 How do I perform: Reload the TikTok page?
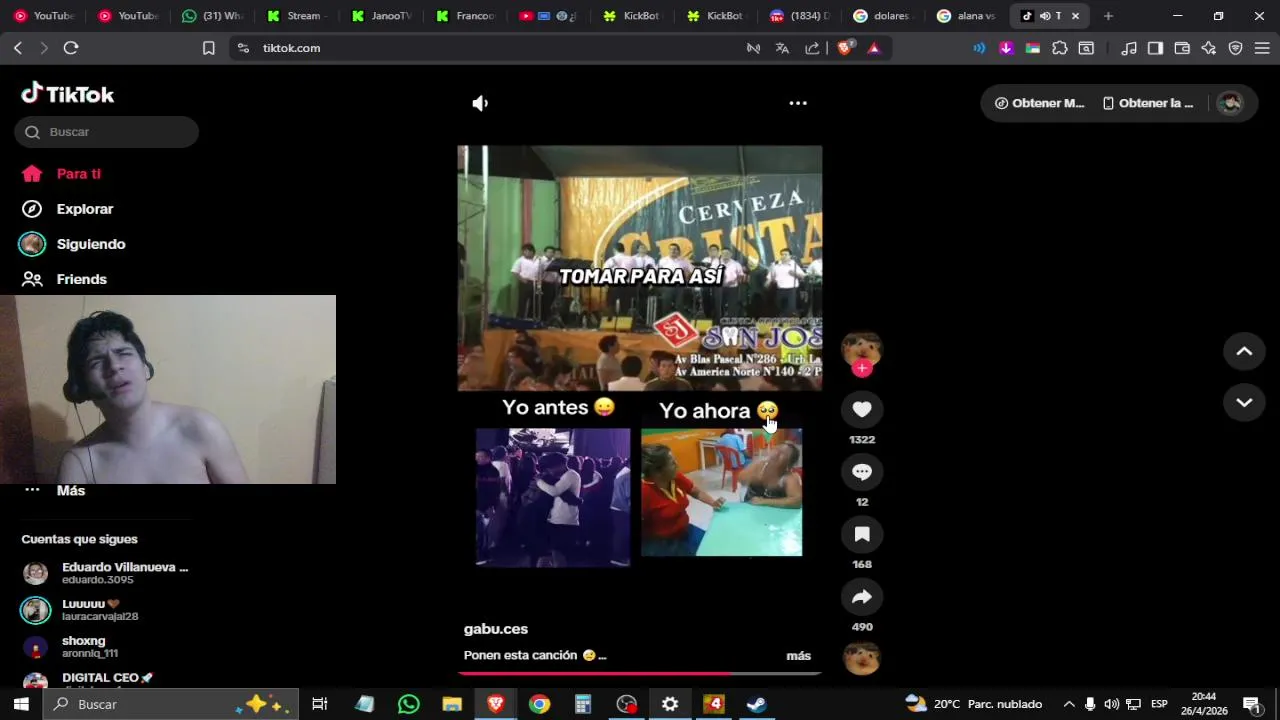(x=71, y=48)
